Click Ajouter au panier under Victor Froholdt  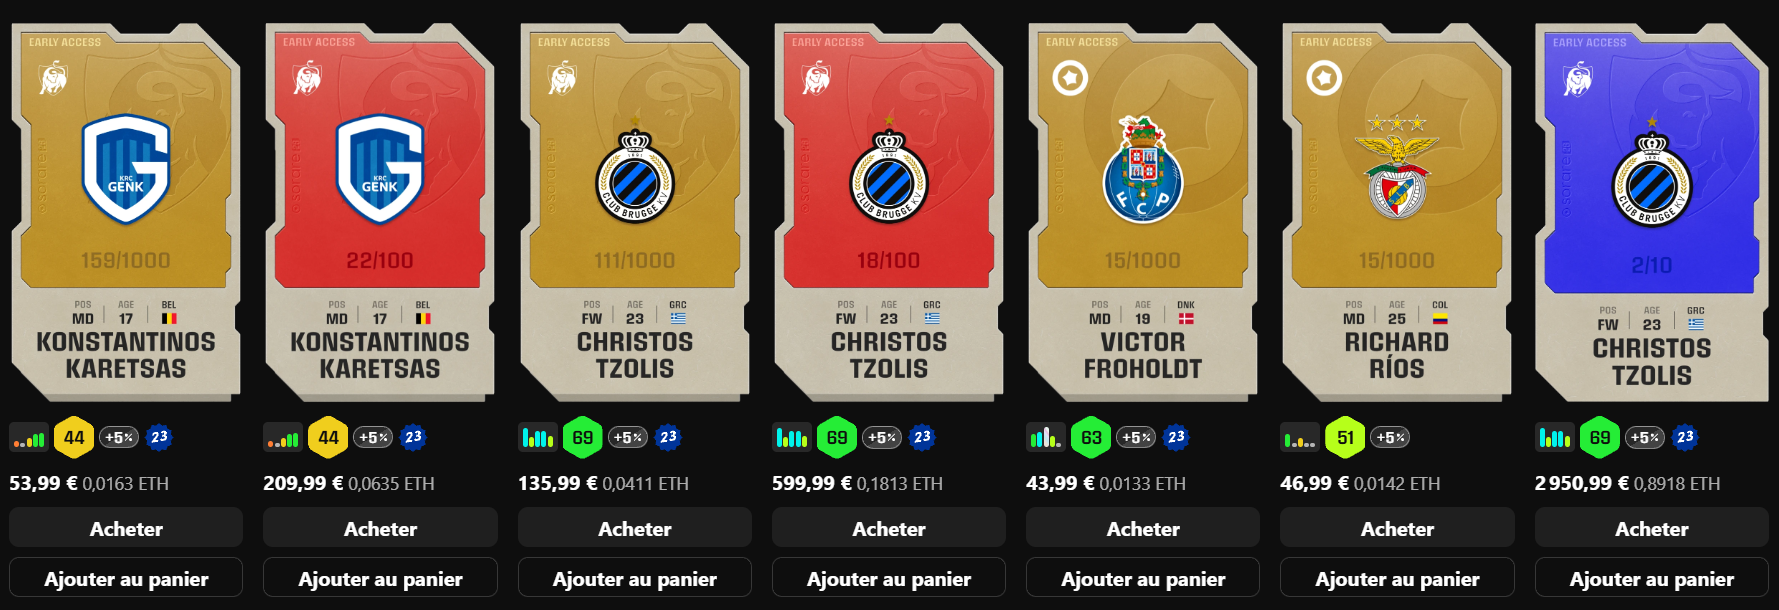(x=1143, y=578)
